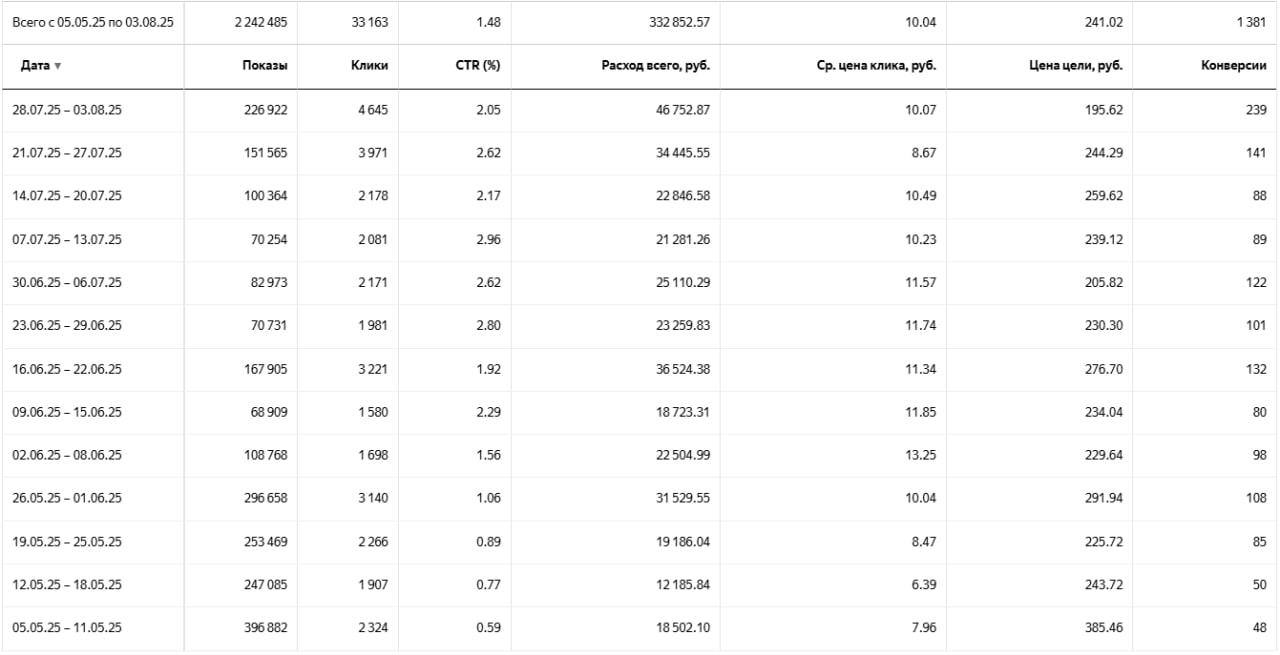
Task: Click total conversions value 1 381
Action: (1251, 22)
